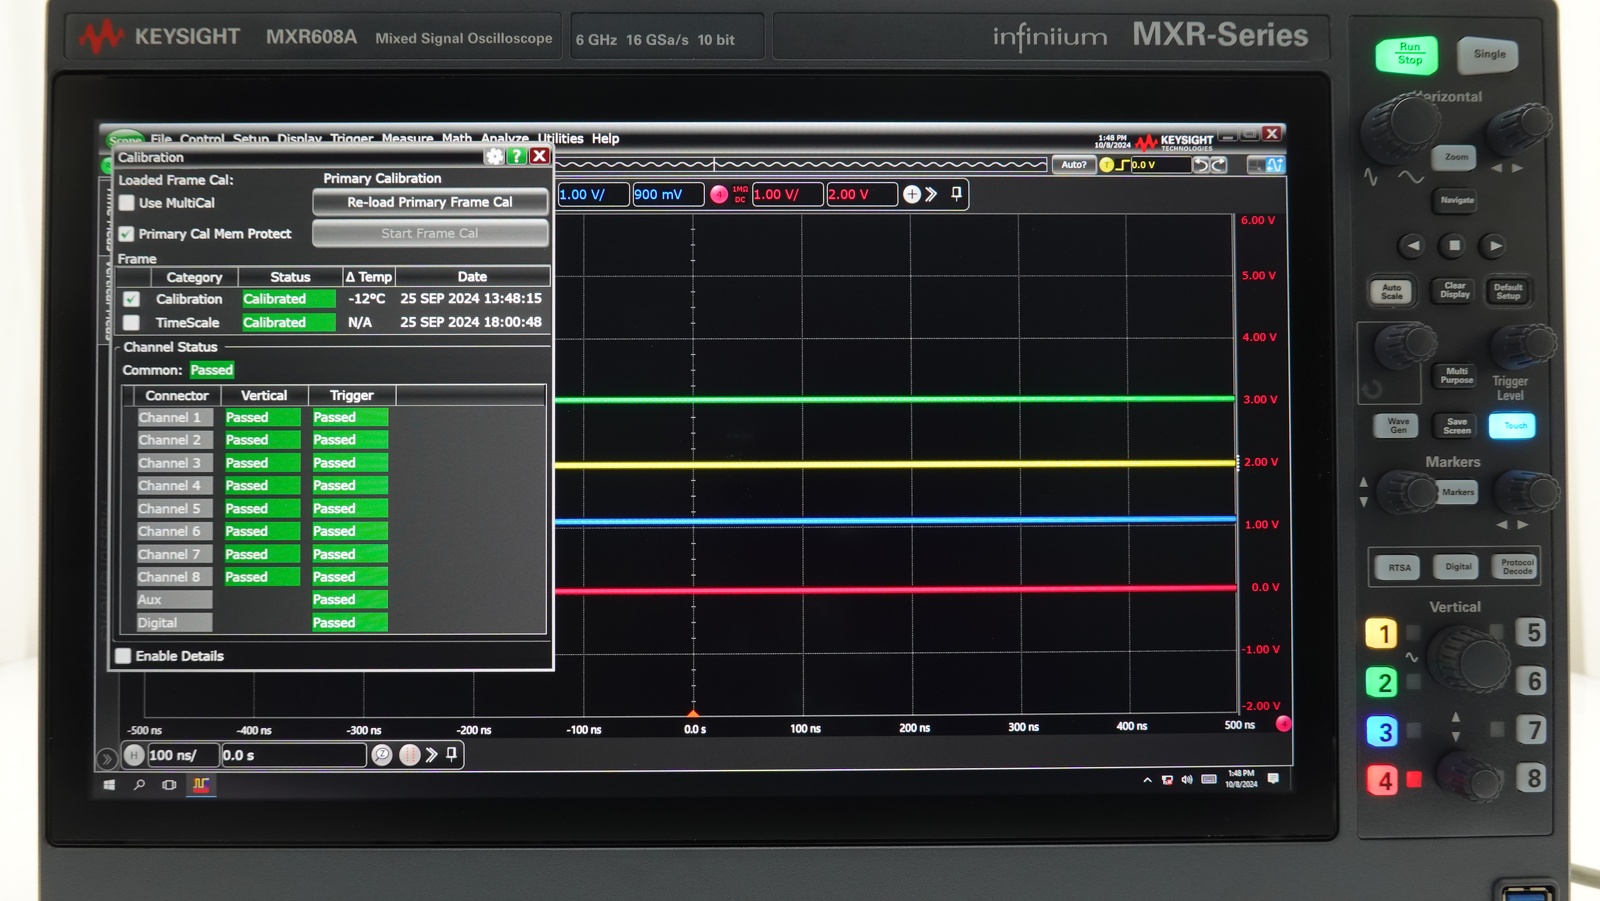Image resolution: width=1600 pixels, height=901 pixels.
Task: Open the touch keyboard tray icon
Action: point(1209,779)
